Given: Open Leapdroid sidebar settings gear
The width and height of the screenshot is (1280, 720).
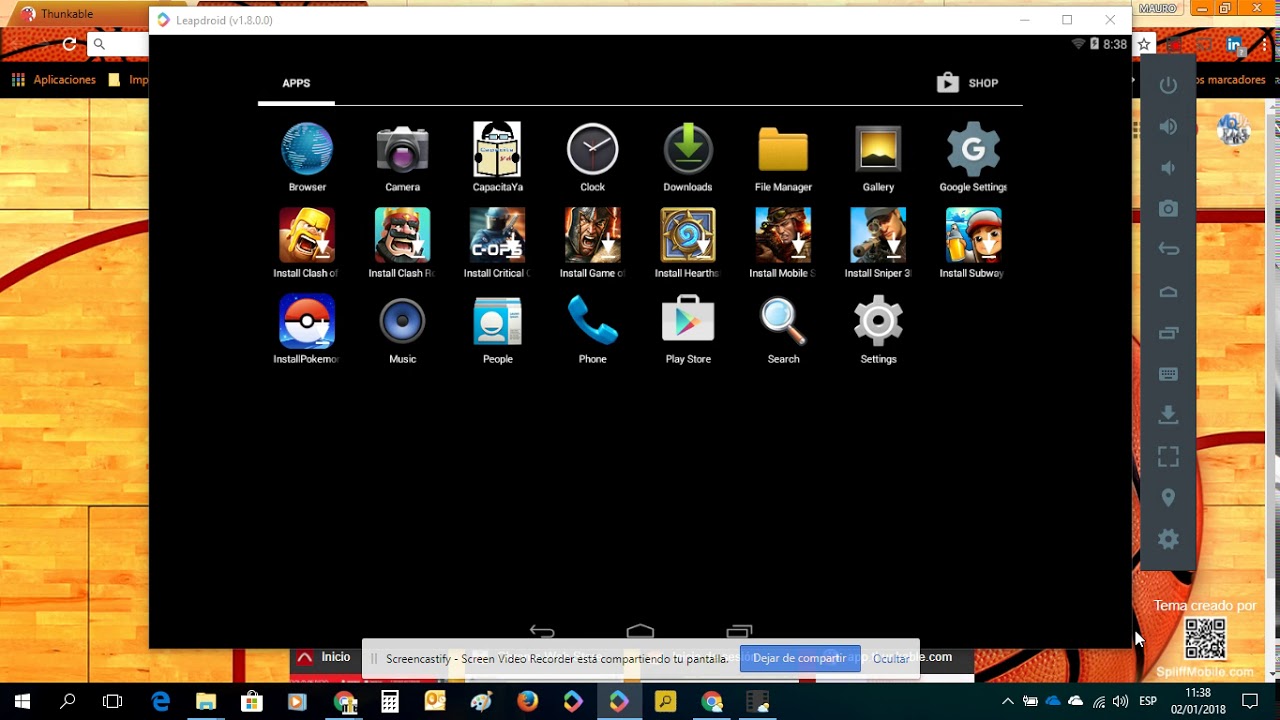Looking at the screenshot, I should (x=1168, y=539).
